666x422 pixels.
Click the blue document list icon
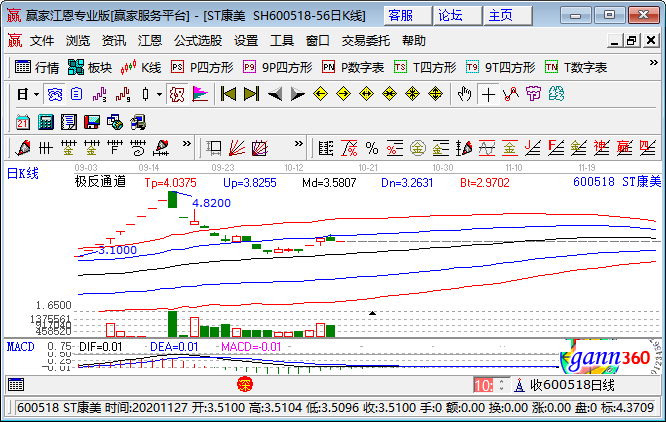(x=77, y=94)
